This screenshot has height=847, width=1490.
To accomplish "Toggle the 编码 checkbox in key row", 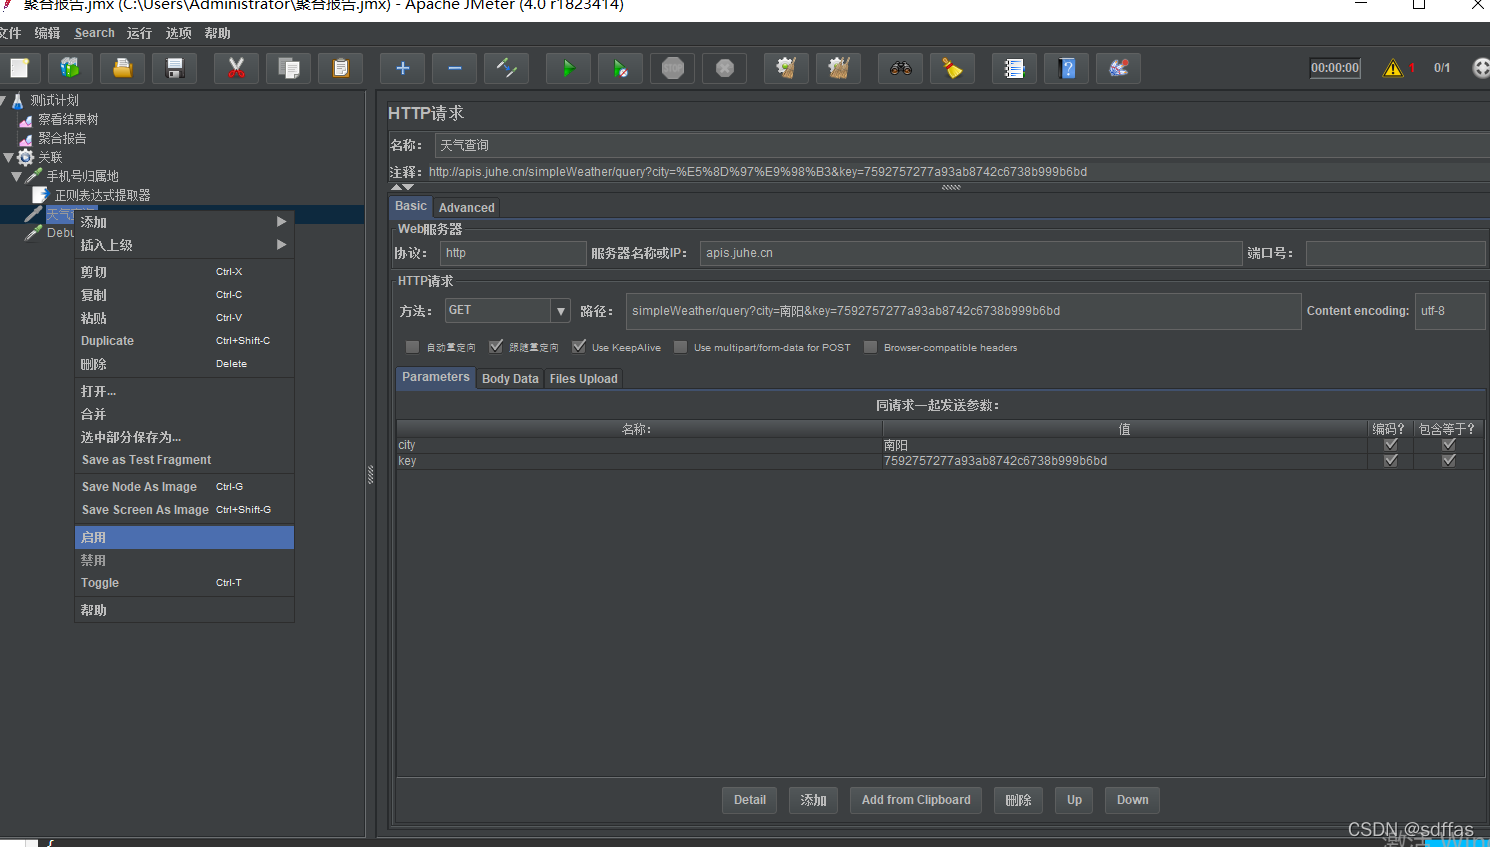I will tap(1390, 461).
